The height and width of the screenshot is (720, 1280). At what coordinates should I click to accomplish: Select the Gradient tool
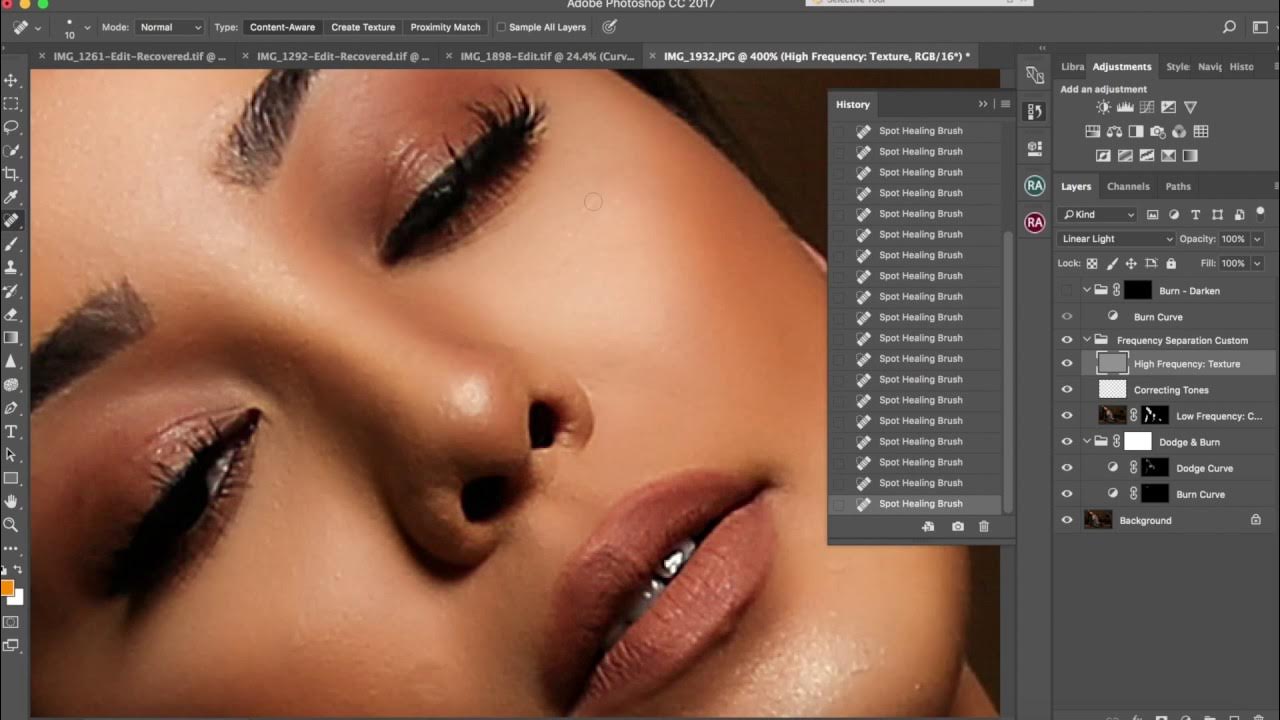point(12,338)
